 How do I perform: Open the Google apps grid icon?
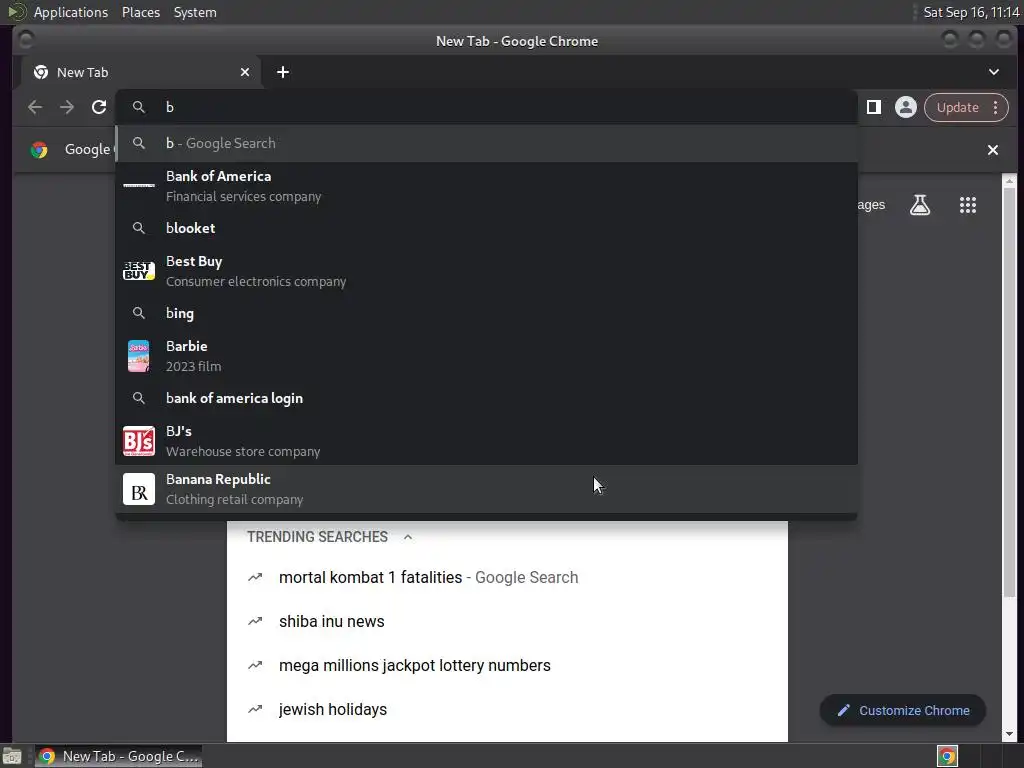click(x=968, y=205)
